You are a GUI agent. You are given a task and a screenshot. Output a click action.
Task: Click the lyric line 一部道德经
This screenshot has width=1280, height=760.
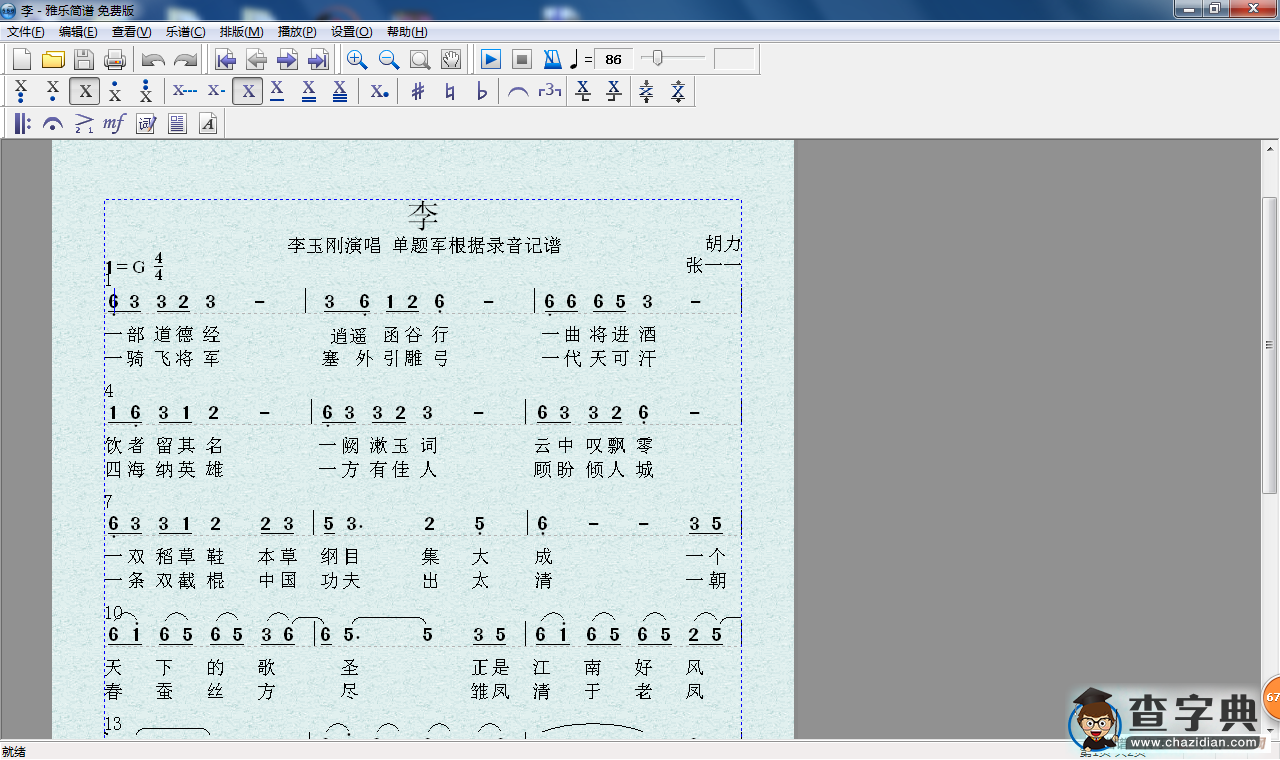coord(163,334)
